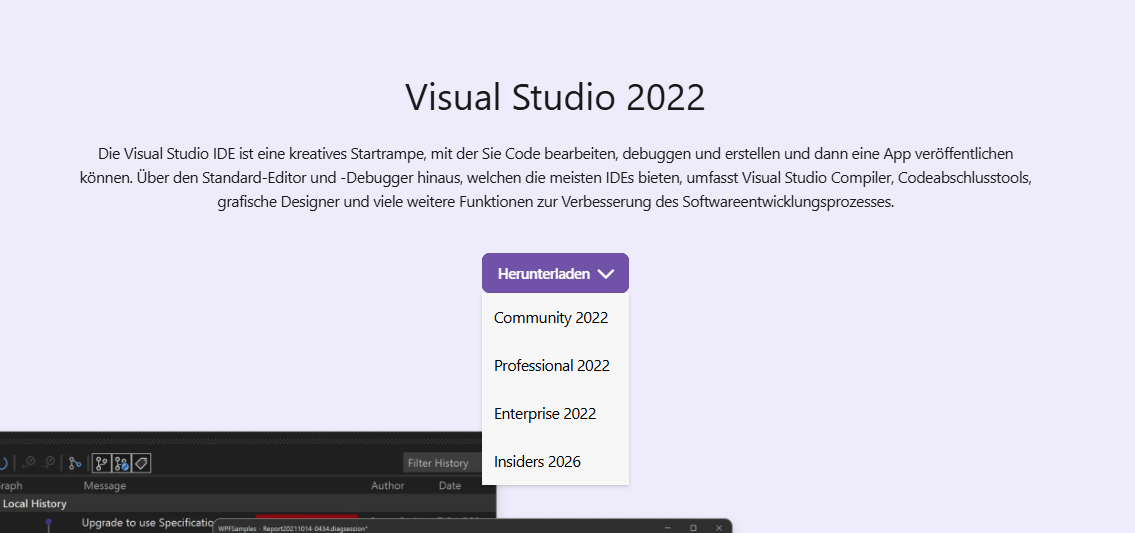The image size is (1135, 533).
Task: Click the Message column header
Action: pyautogui.click(x=105, y=486)
